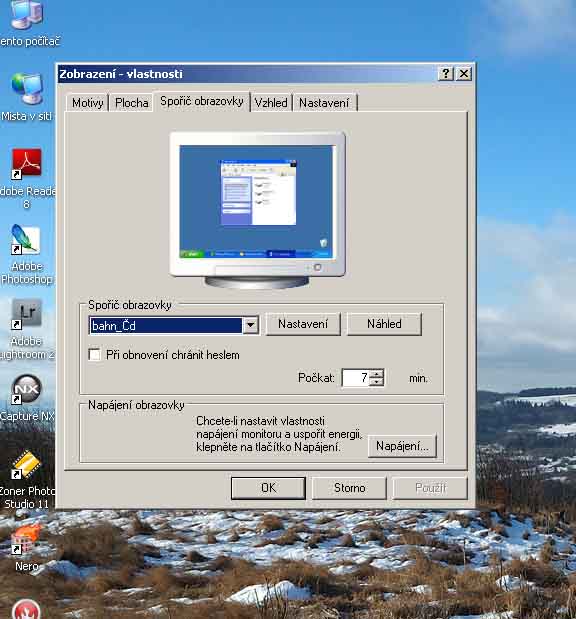576x619 pixels.
Task: Select the Adobe Photoshop desktop shortcut
Action: [26, 239]
